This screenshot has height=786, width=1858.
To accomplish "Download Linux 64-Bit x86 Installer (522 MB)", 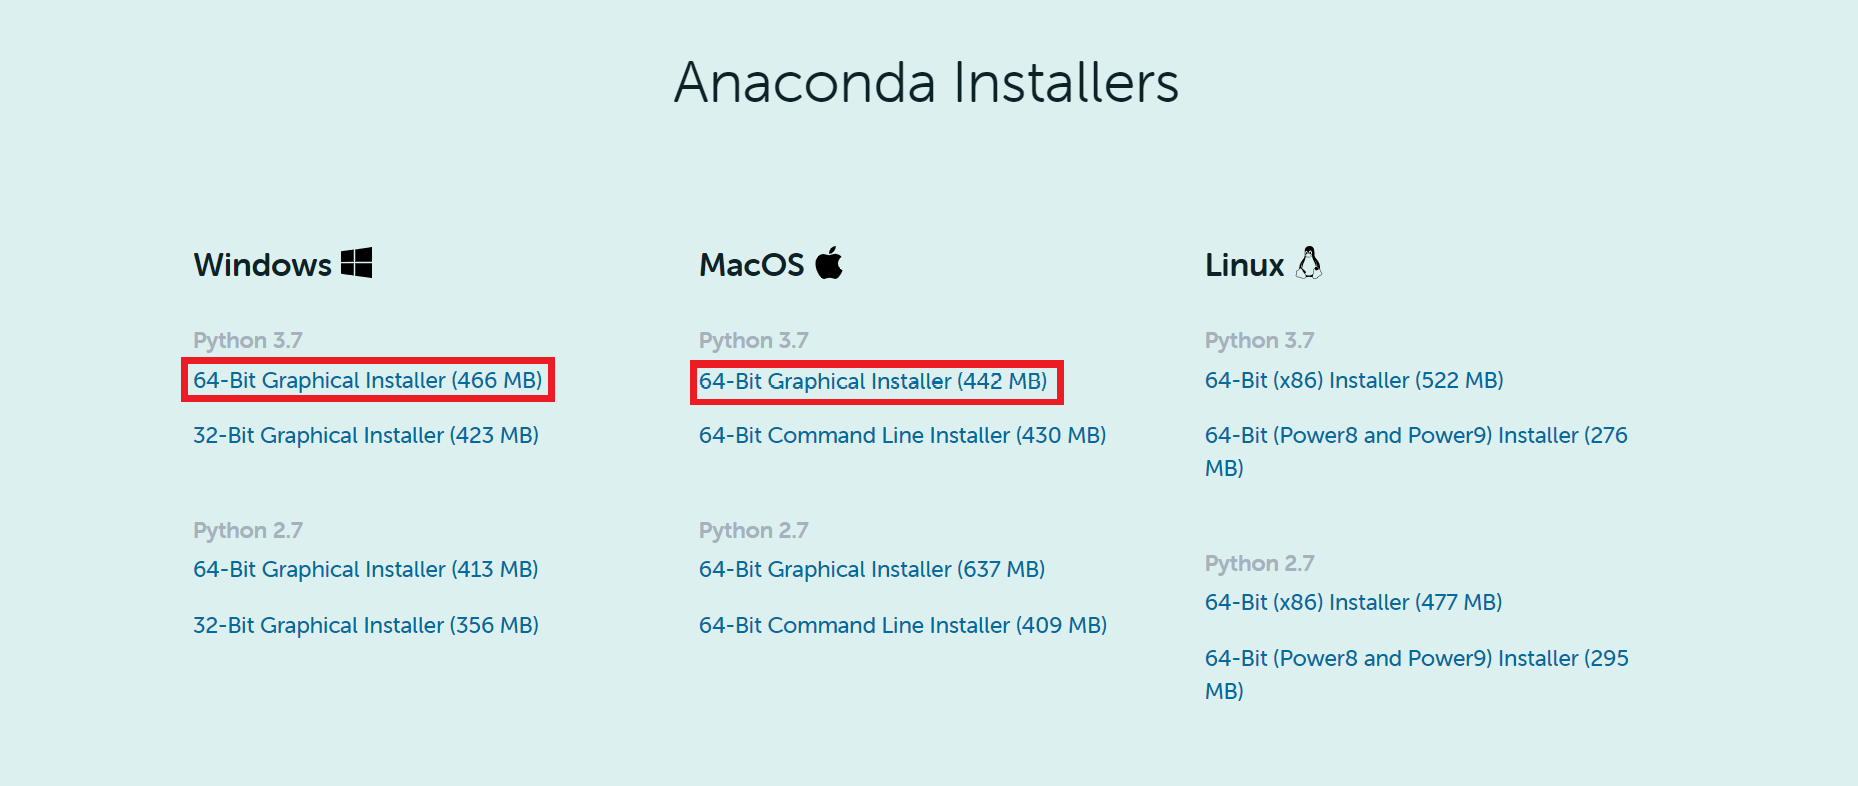I will pyautogui.click(x=1353, y=380).
